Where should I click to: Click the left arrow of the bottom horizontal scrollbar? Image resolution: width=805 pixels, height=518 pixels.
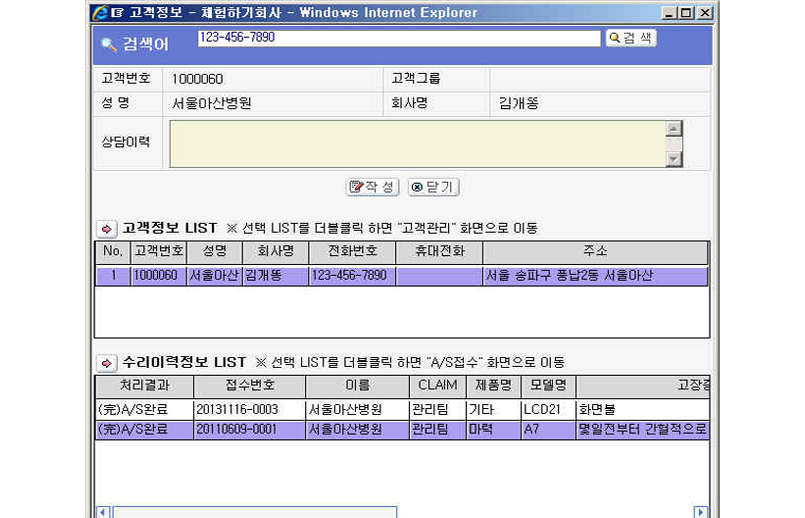click(x=102, y=512)
